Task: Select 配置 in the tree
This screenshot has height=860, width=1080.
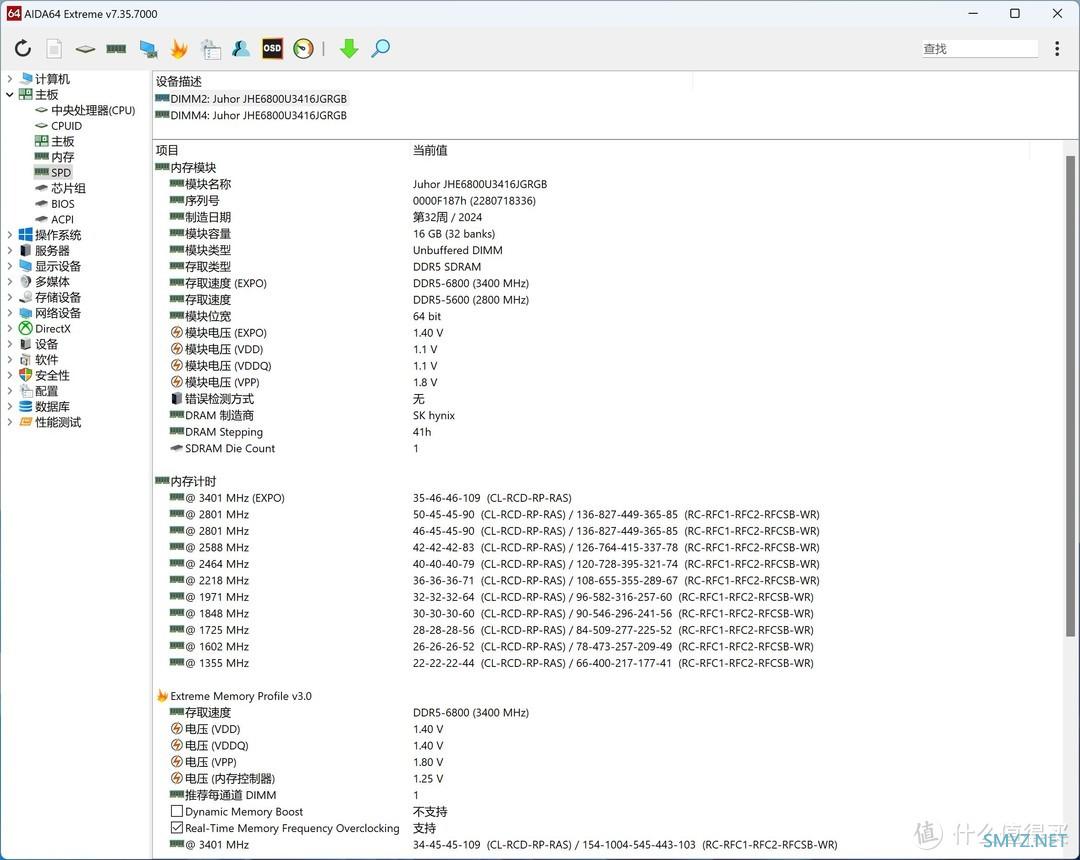Action: pyautogui.click(x=47, y=391)
